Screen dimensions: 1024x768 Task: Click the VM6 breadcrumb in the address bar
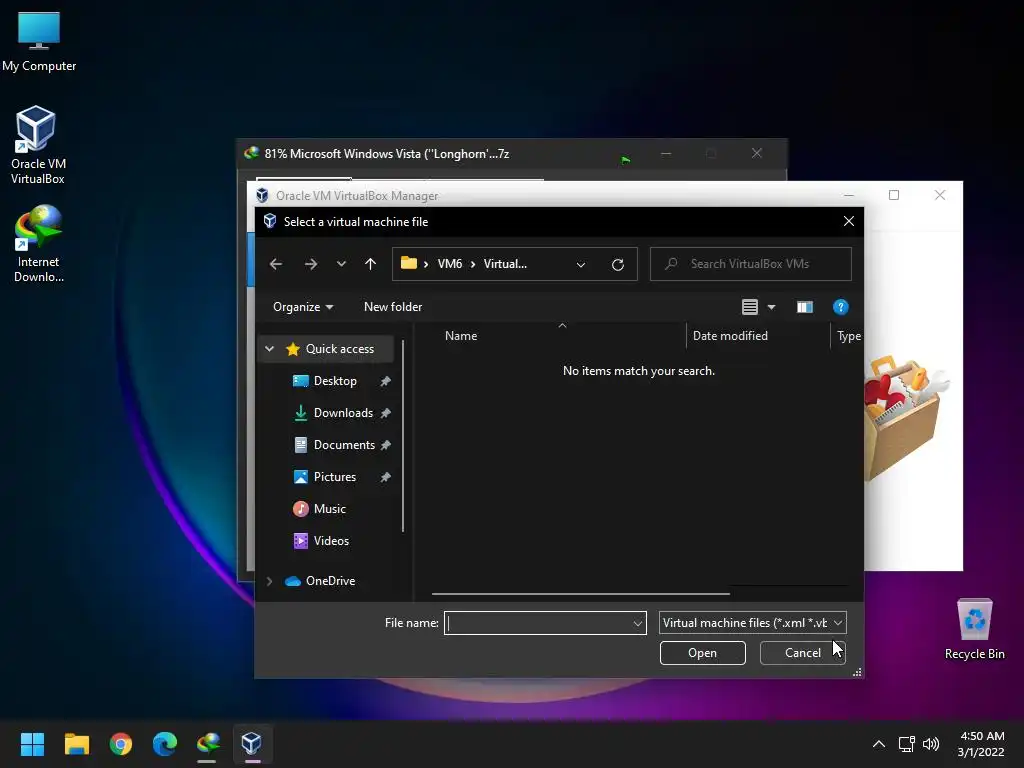point(450,264)
